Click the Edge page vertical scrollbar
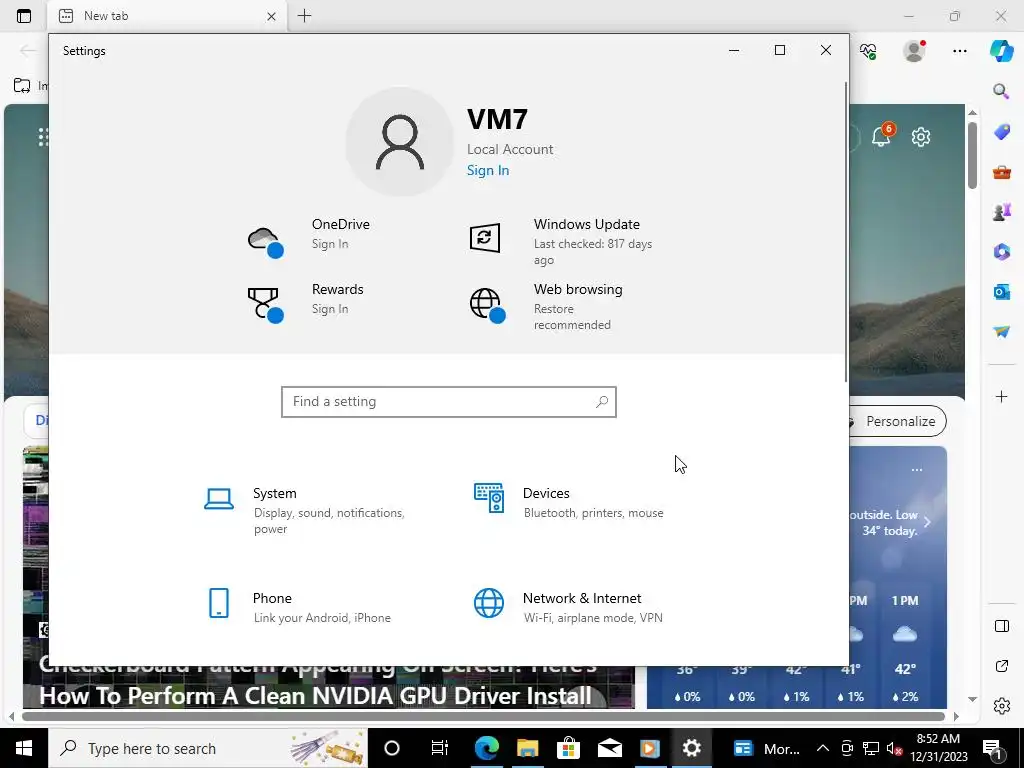The image size is (1024, 768). (x=972, y=155)
